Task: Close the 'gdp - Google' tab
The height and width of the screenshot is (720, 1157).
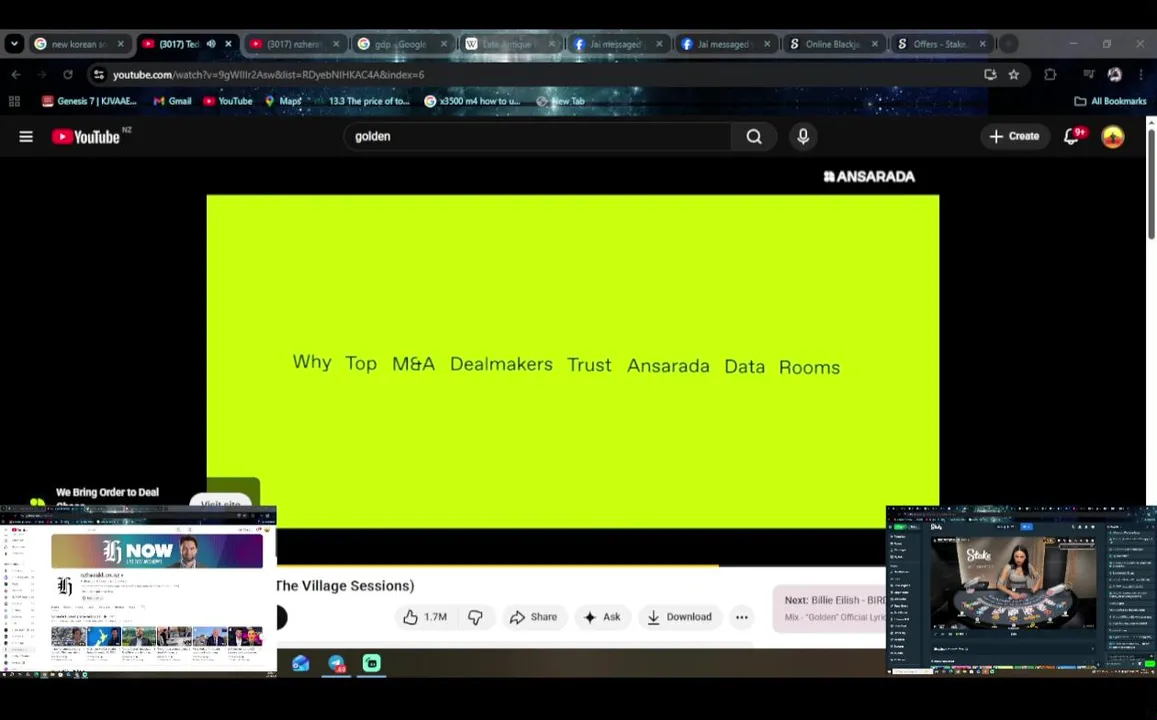Action: pyautogui.click(x=443, y=44)
